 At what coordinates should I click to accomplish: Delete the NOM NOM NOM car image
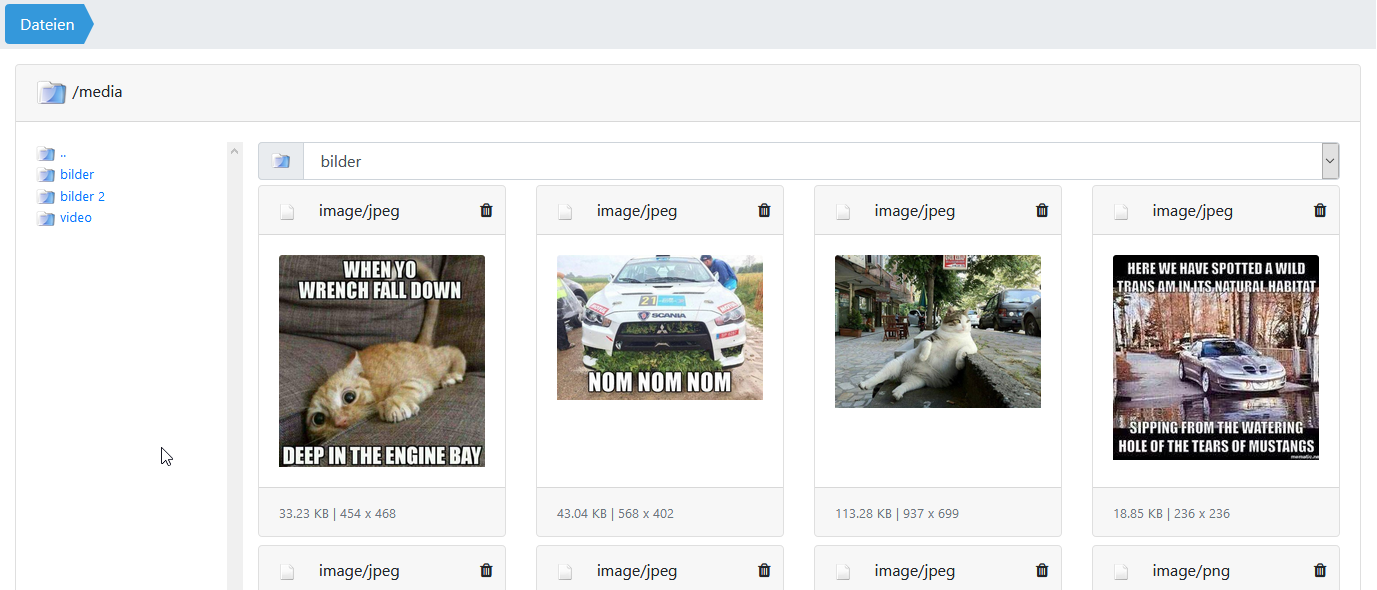pos(764,210)
